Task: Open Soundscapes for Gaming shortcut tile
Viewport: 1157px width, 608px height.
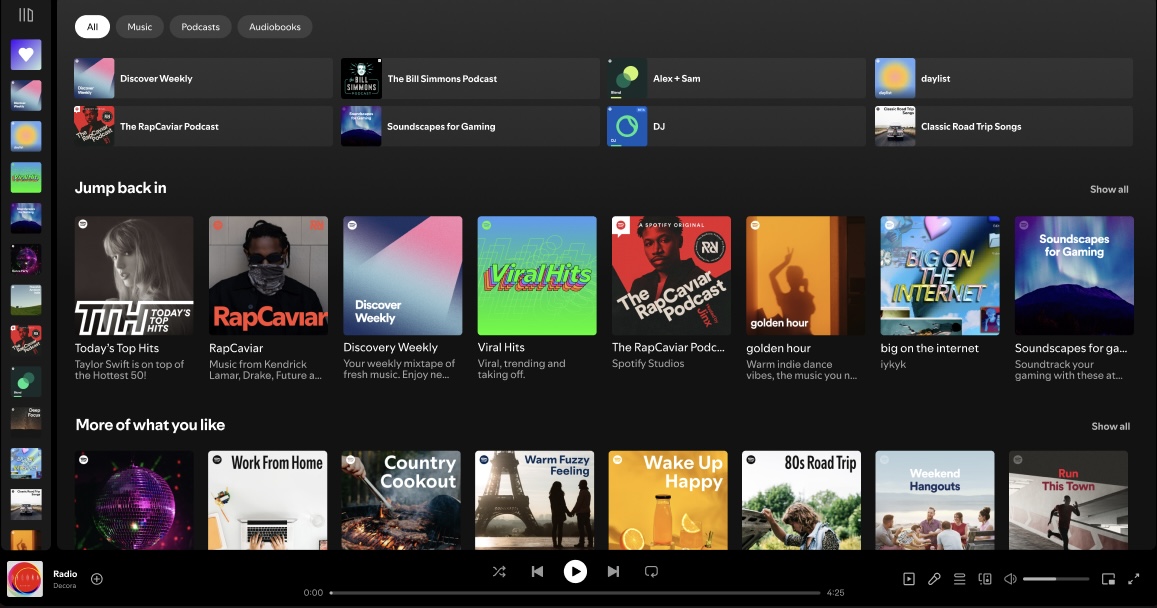Action: (x=470, y=126)
